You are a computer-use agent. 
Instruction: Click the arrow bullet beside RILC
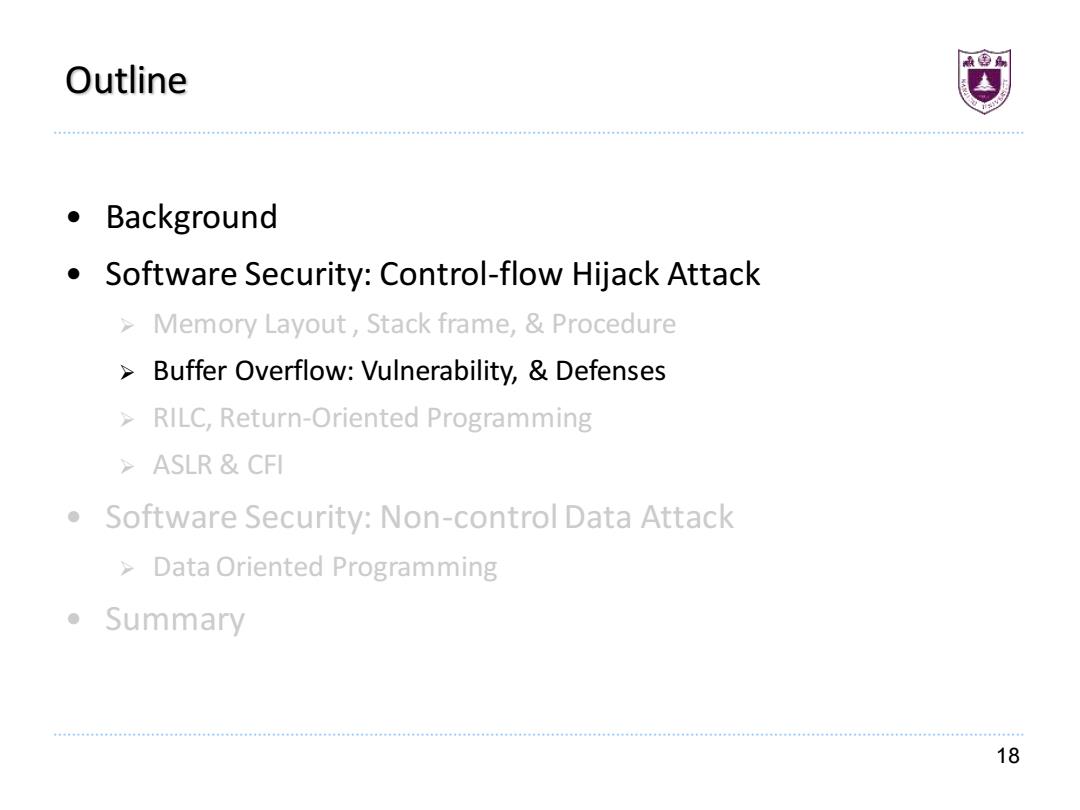click(127, 419)
